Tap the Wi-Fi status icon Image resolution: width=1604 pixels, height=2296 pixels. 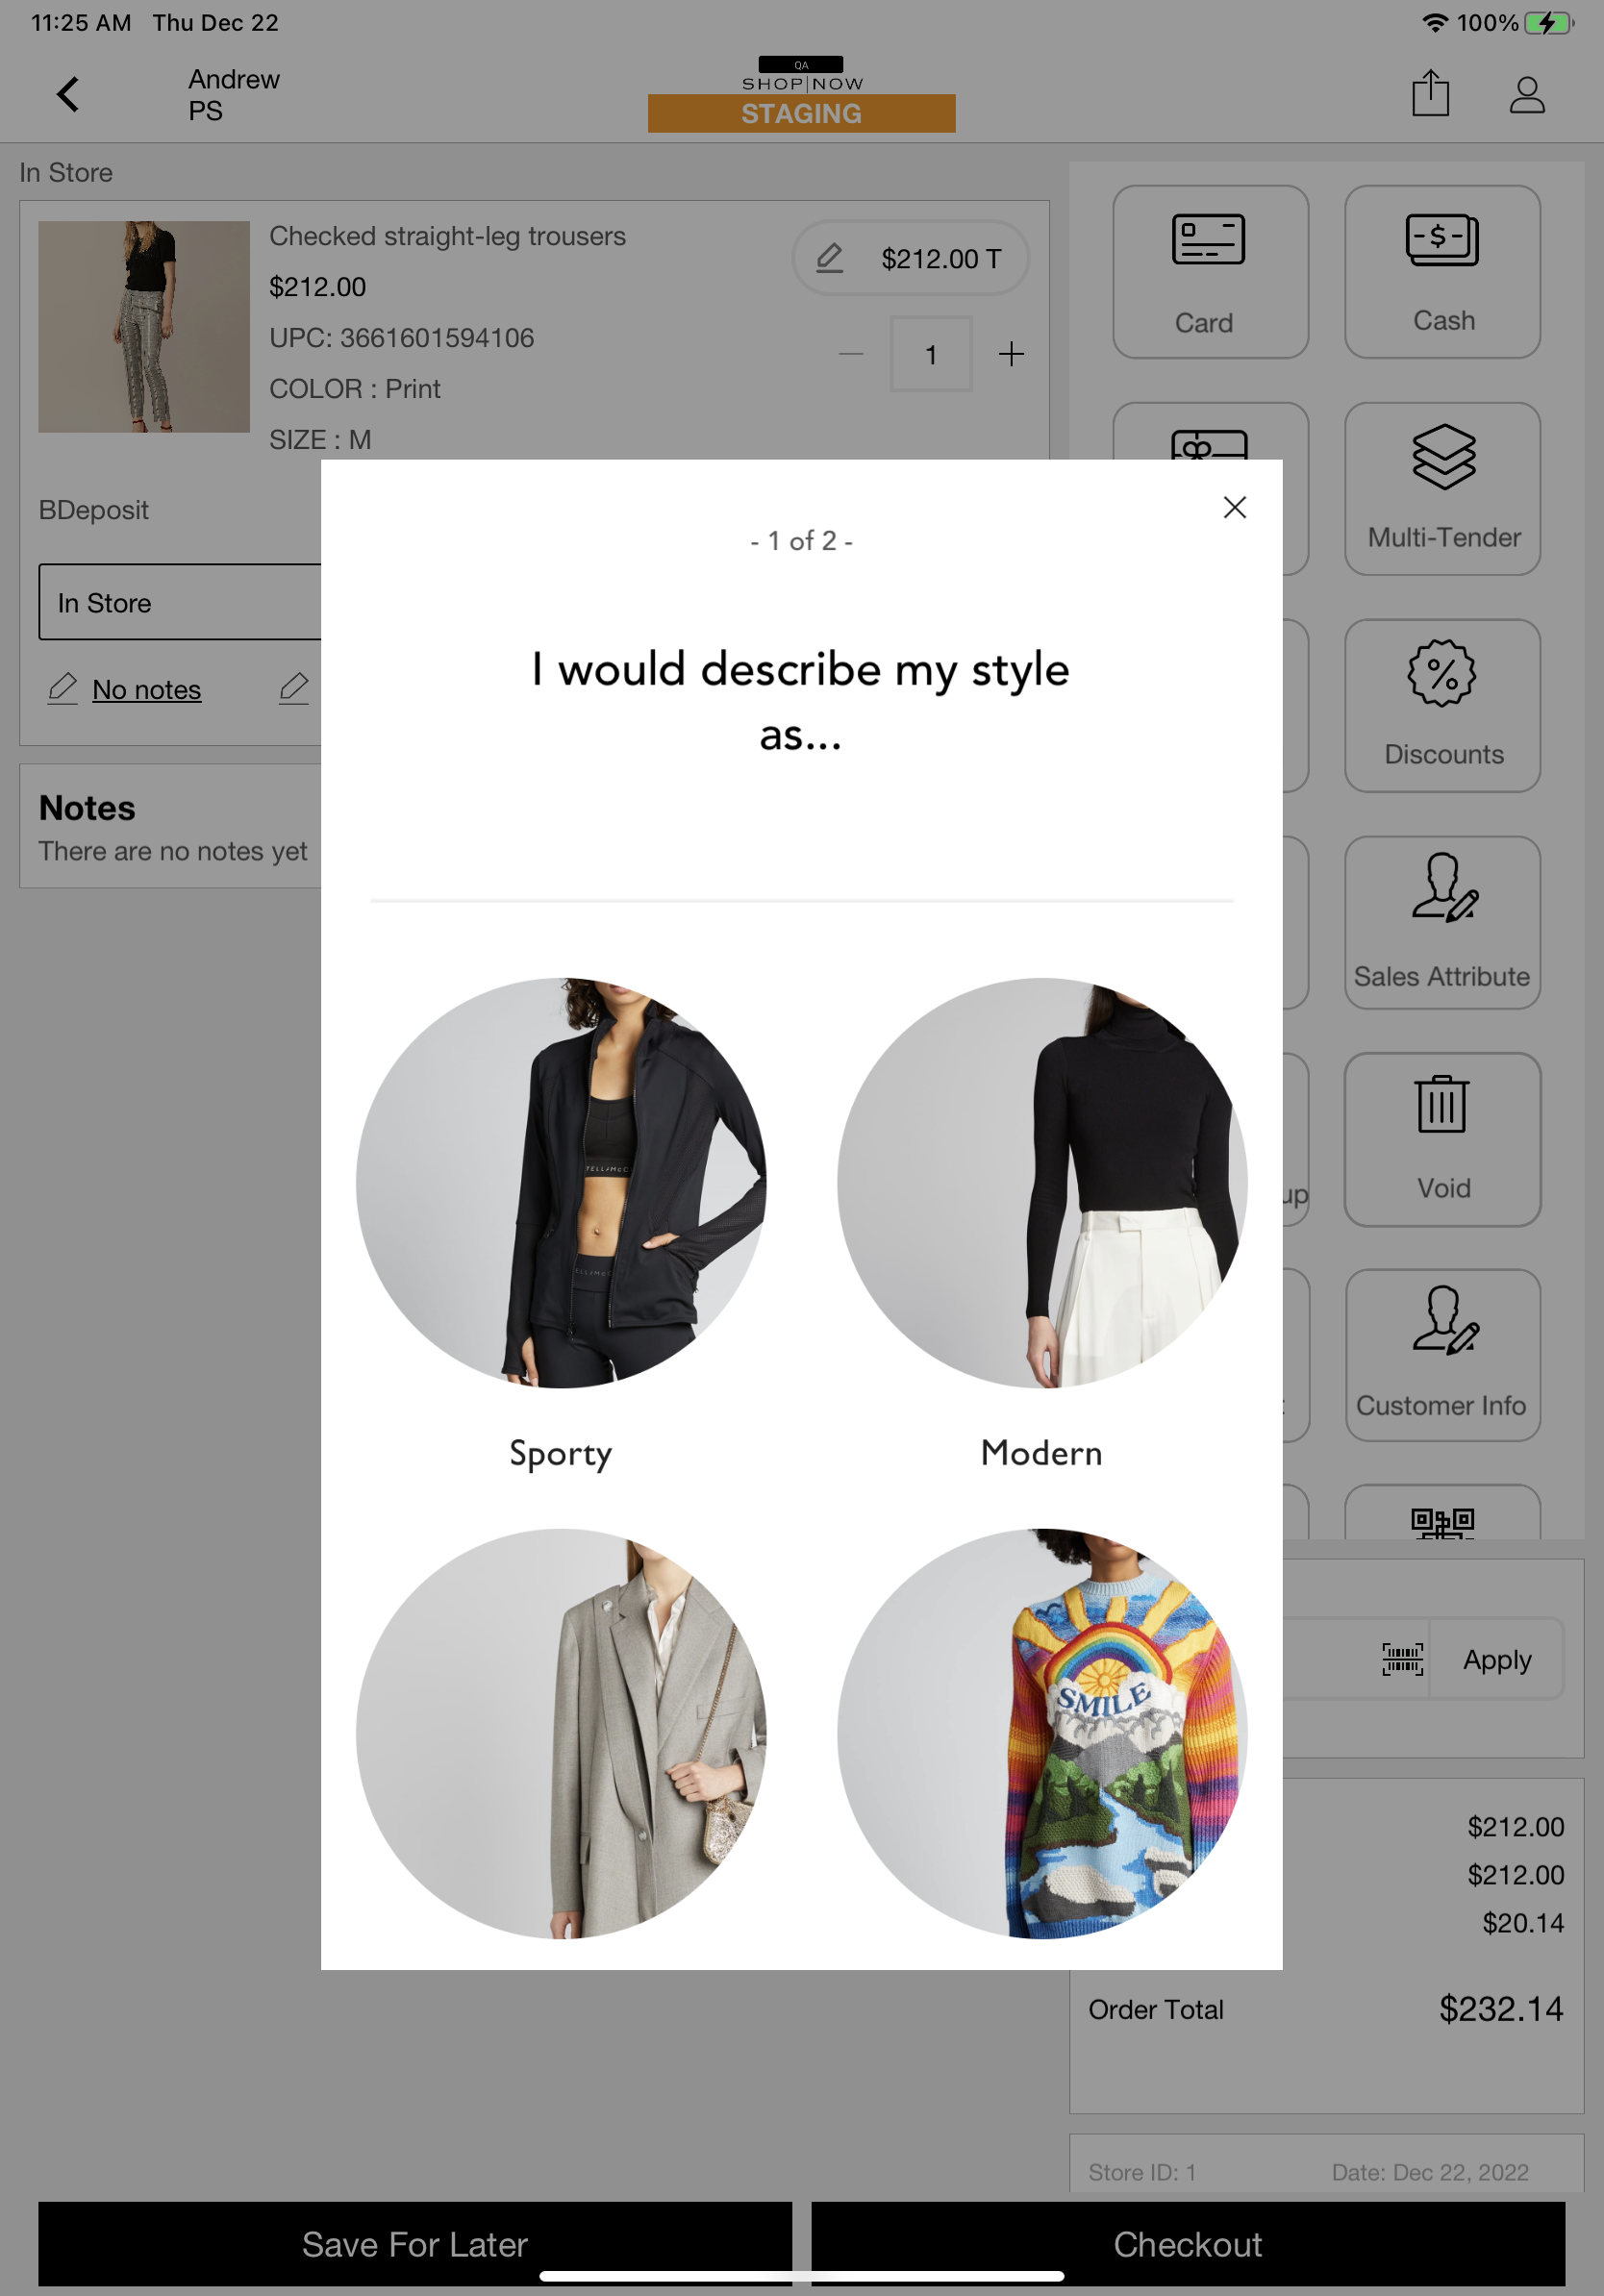point(1435,23)
